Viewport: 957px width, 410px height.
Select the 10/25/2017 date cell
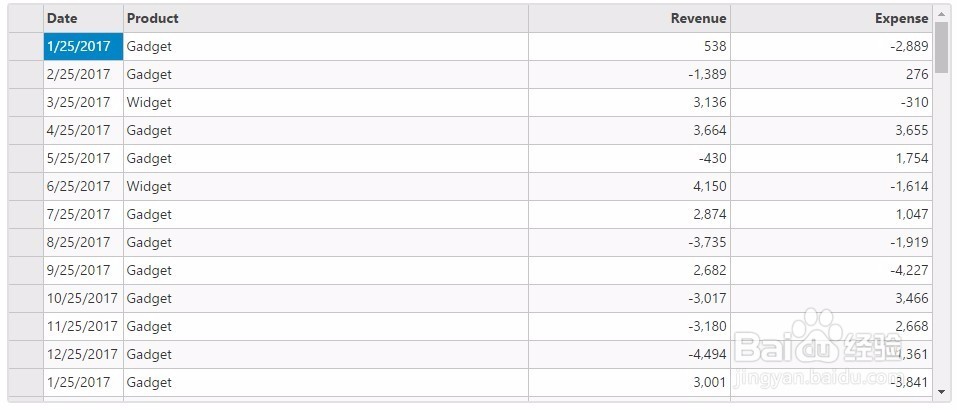[83, 298]
